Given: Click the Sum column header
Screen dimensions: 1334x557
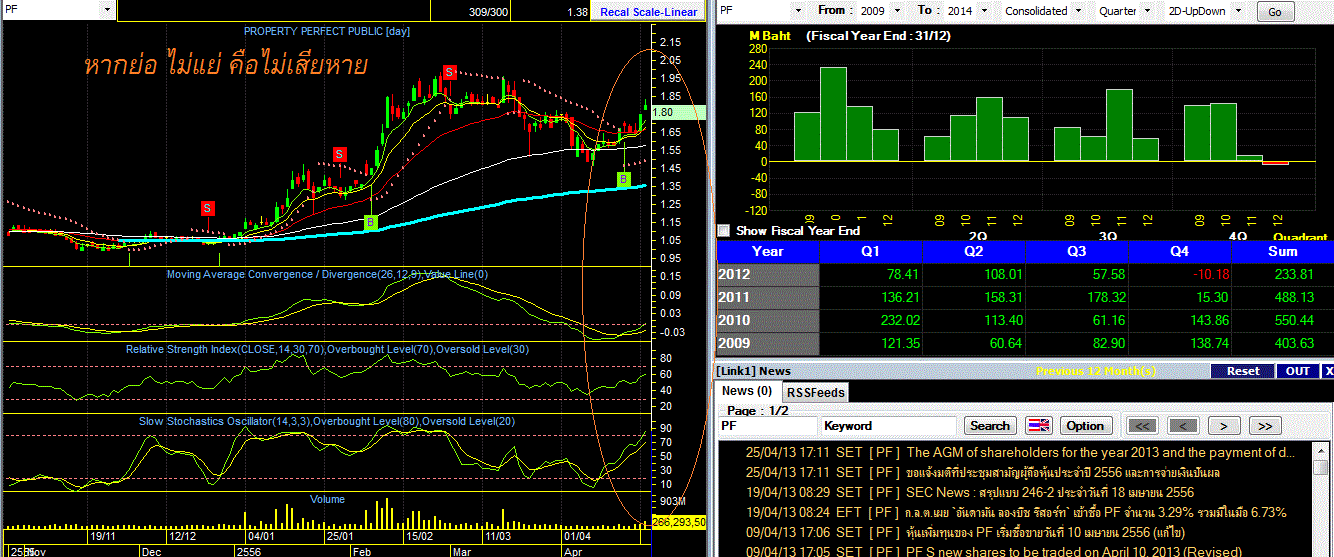Looking at the screenshot, I should (x=1281, y=252).
